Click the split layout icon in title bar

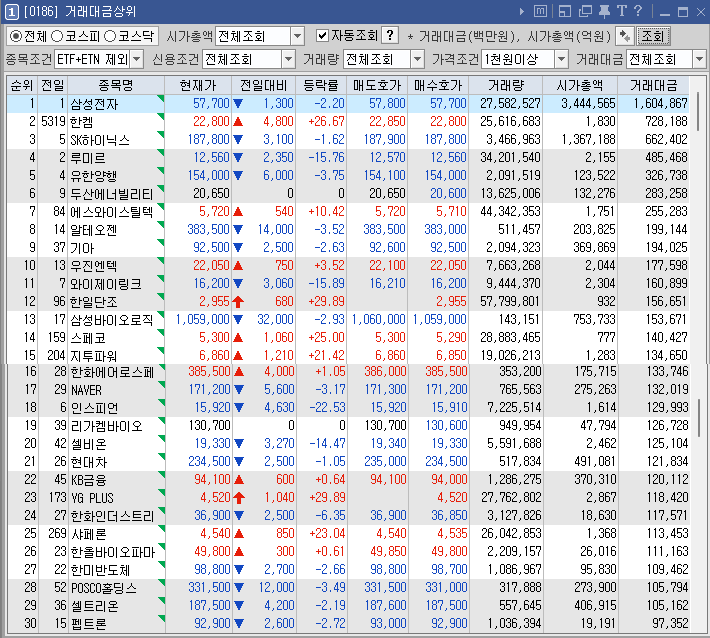pos(565,11)
